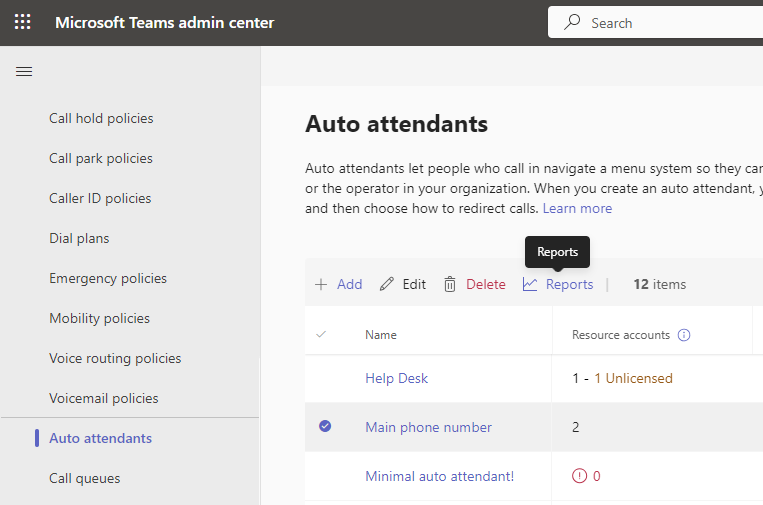This screenshot has width=763, height=505.
Task: Sort by the Name column header
Action: (381, 335)
